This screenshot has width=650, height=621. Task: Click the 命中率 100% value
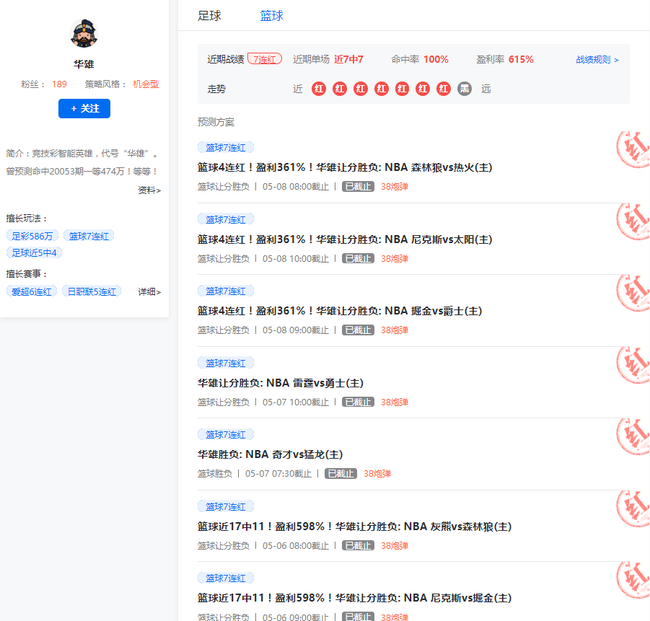pos(436,59)
